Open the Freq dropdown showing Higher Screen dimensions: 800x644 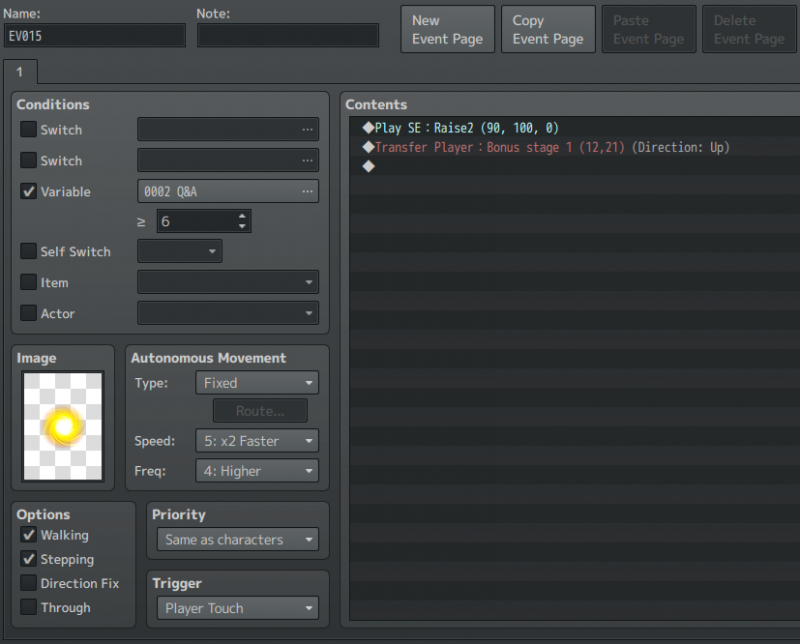click(x=257, y=470)
